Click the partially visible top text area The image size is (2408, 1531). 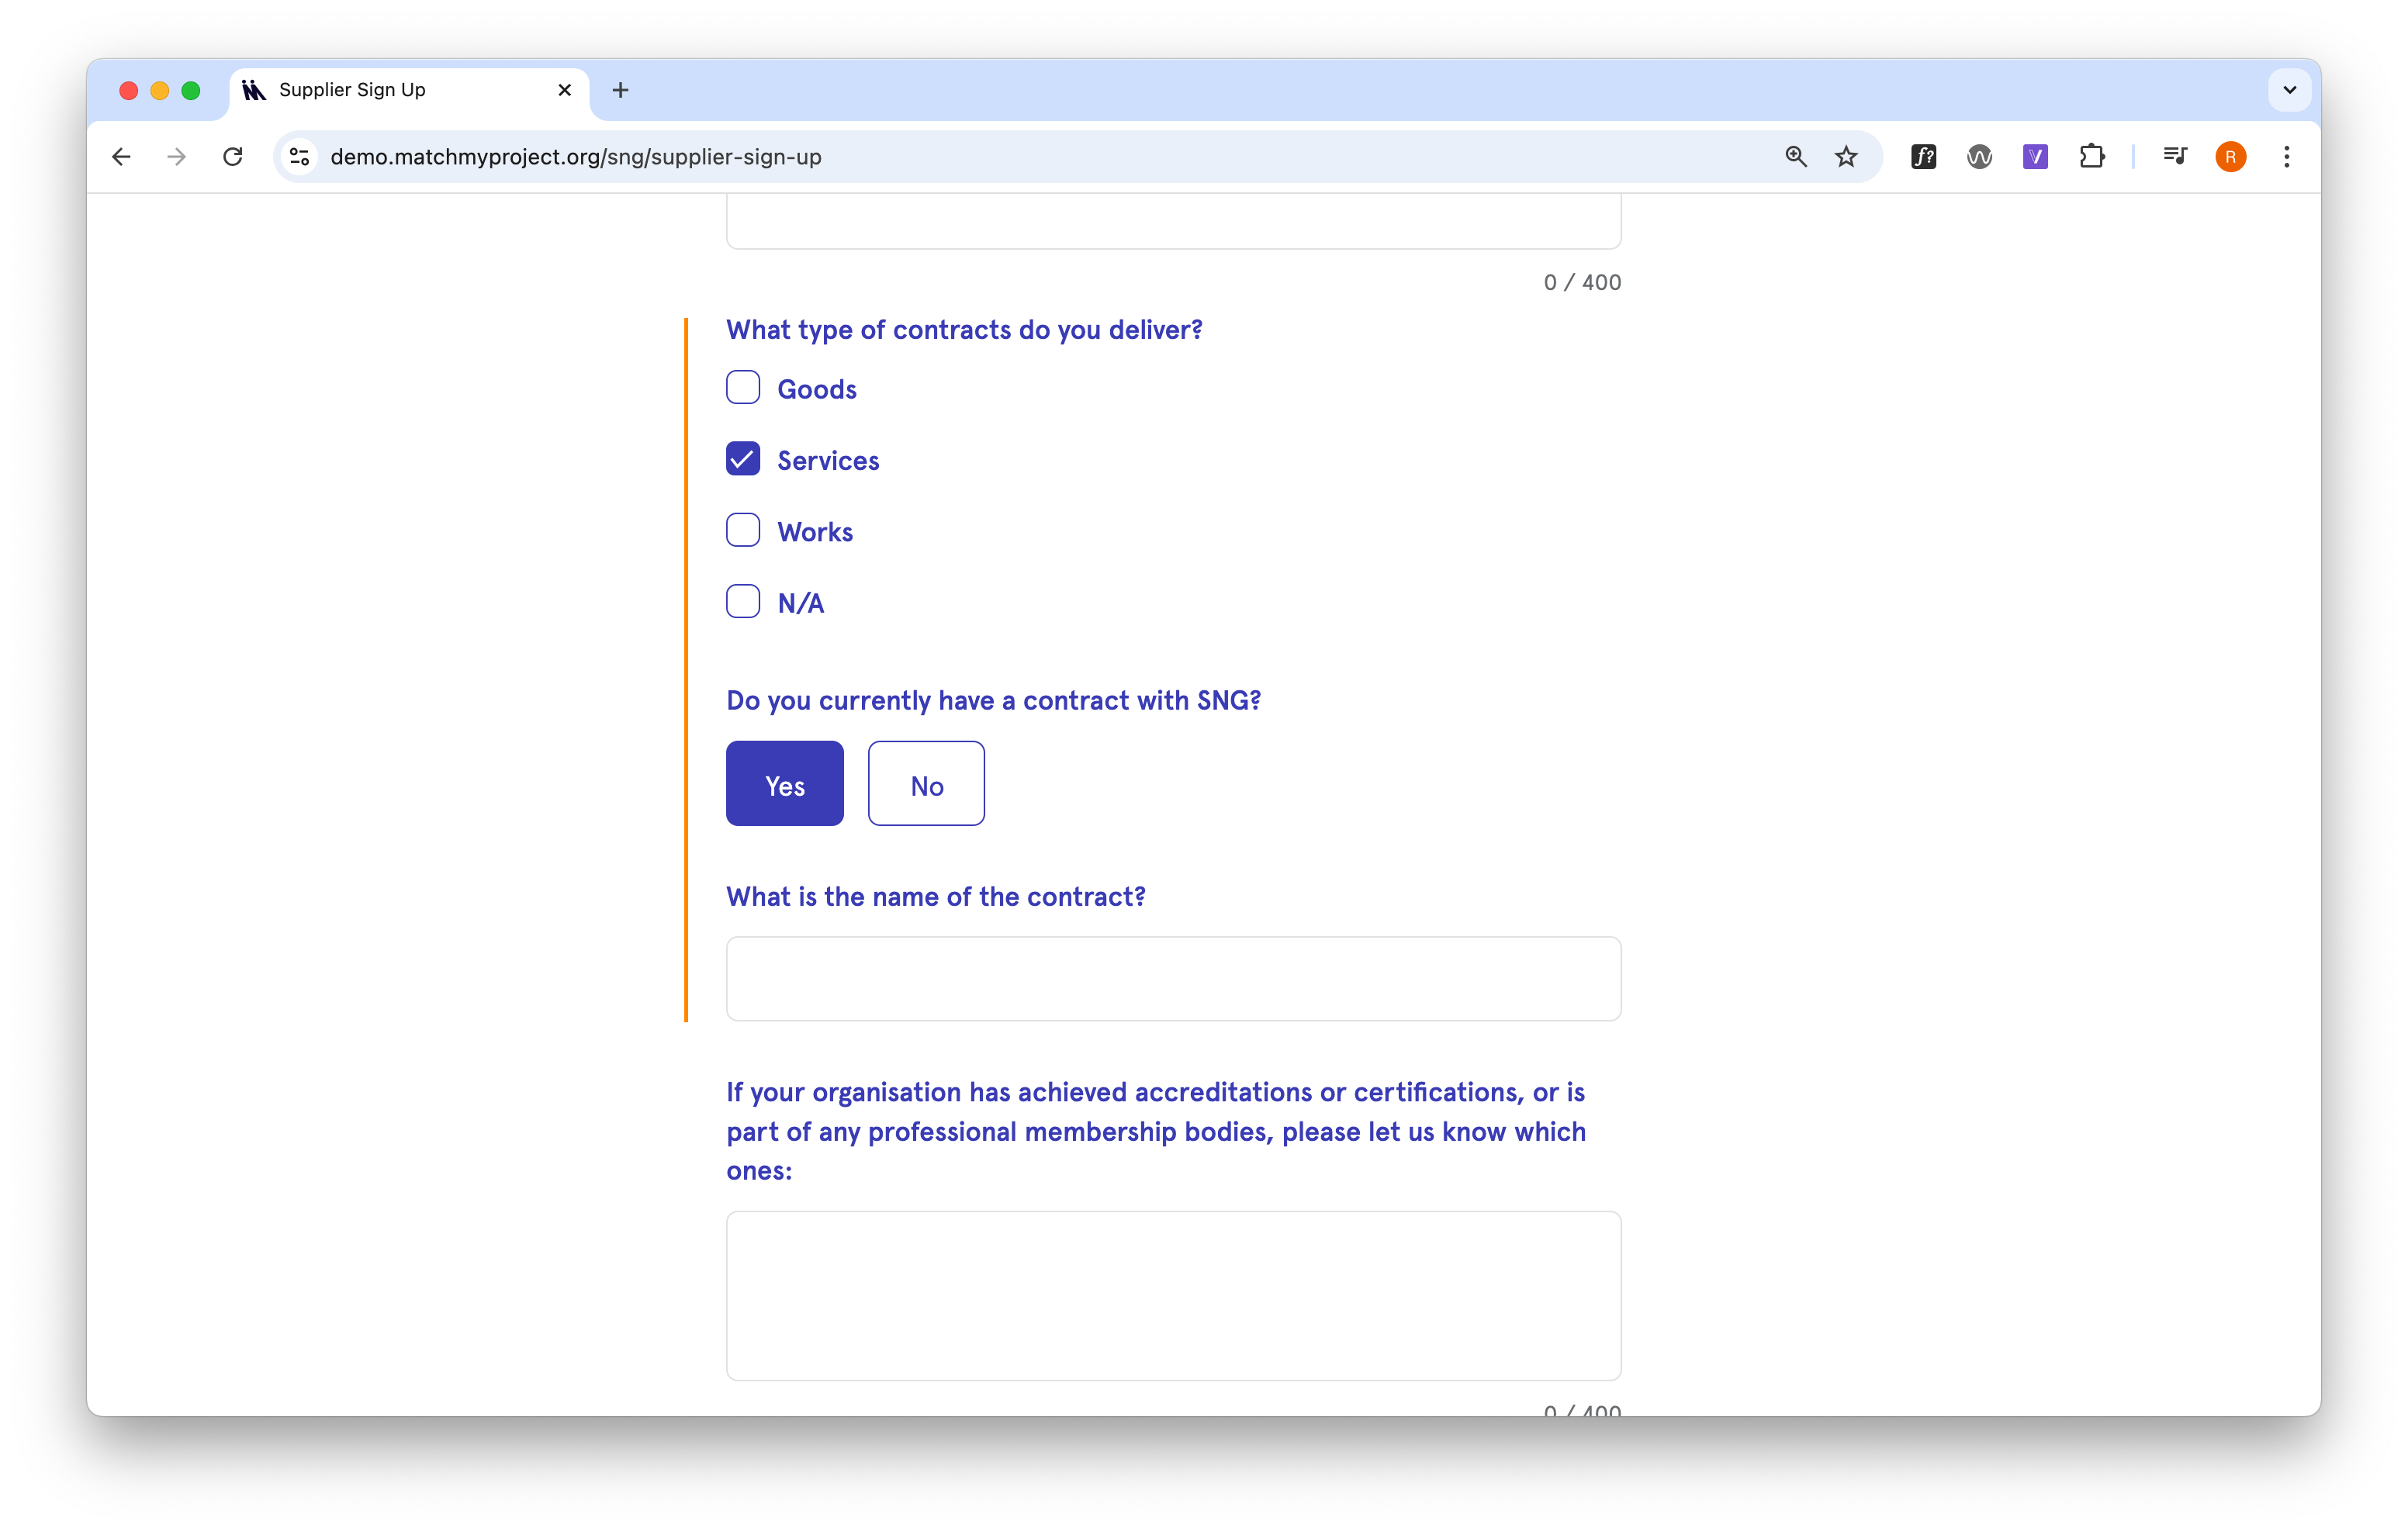tap(1173, 221)
